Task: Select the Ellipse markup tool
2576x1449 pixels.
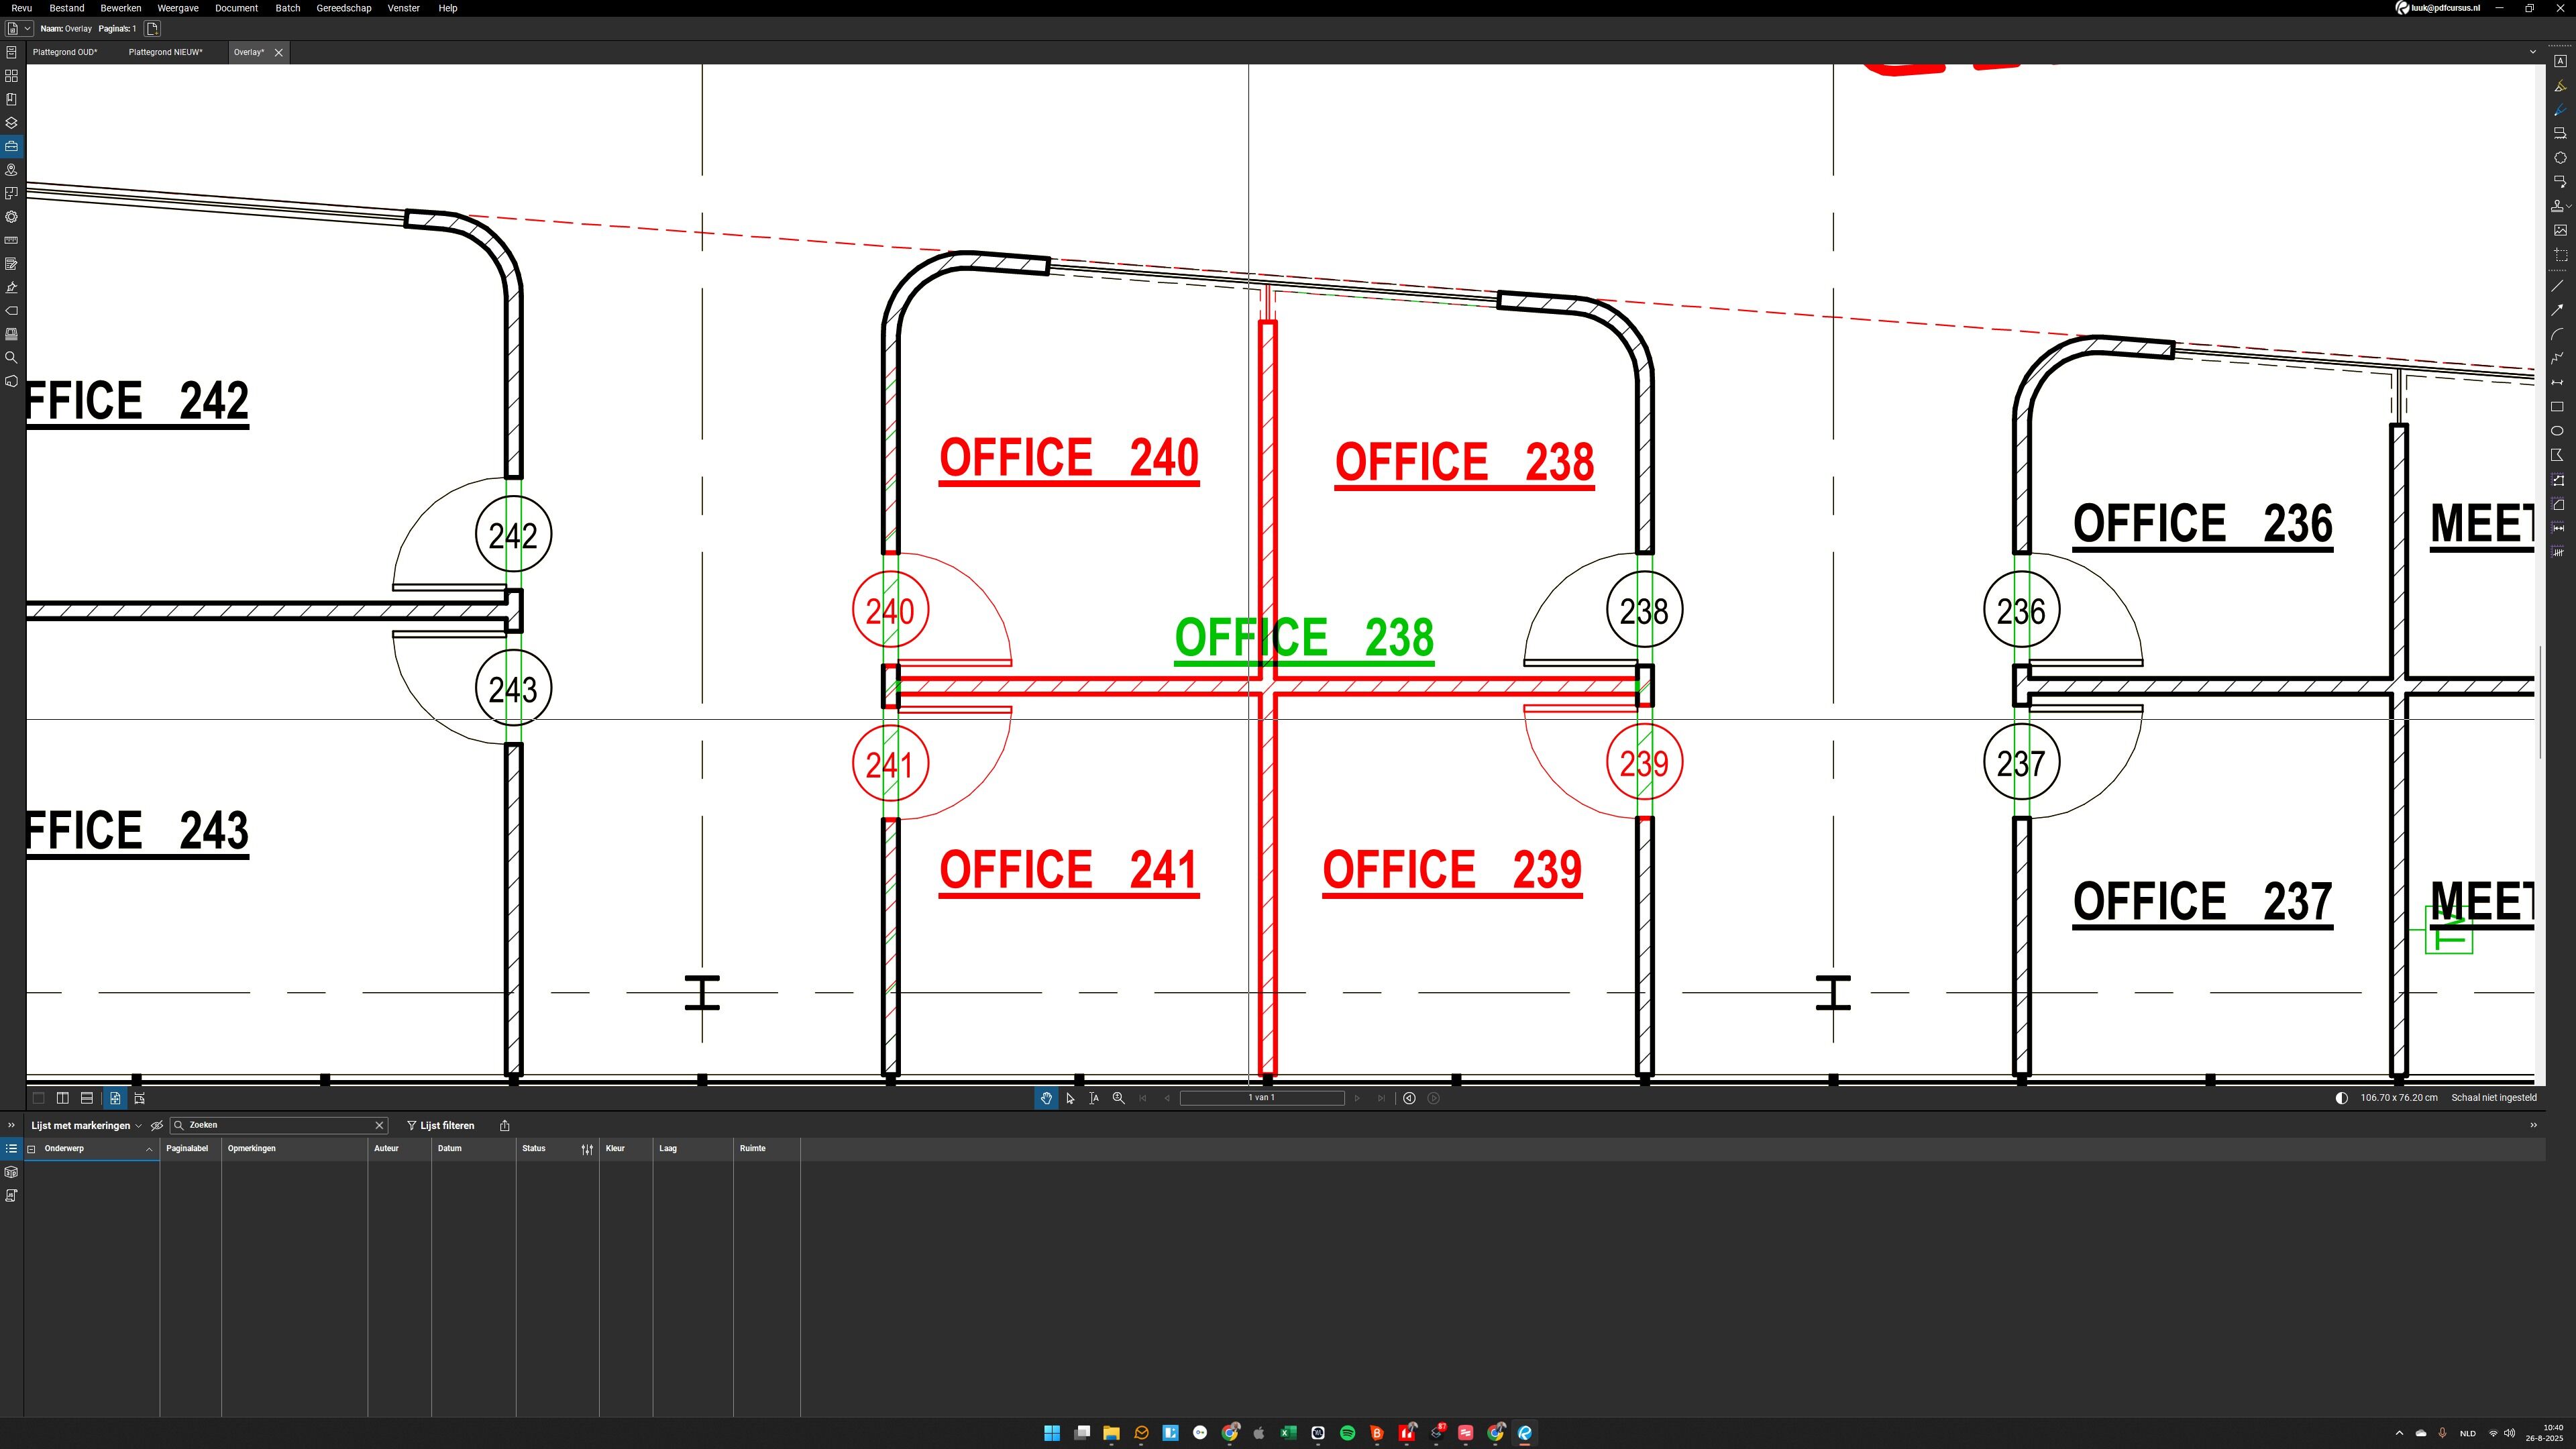Action: pos(2558,431)
